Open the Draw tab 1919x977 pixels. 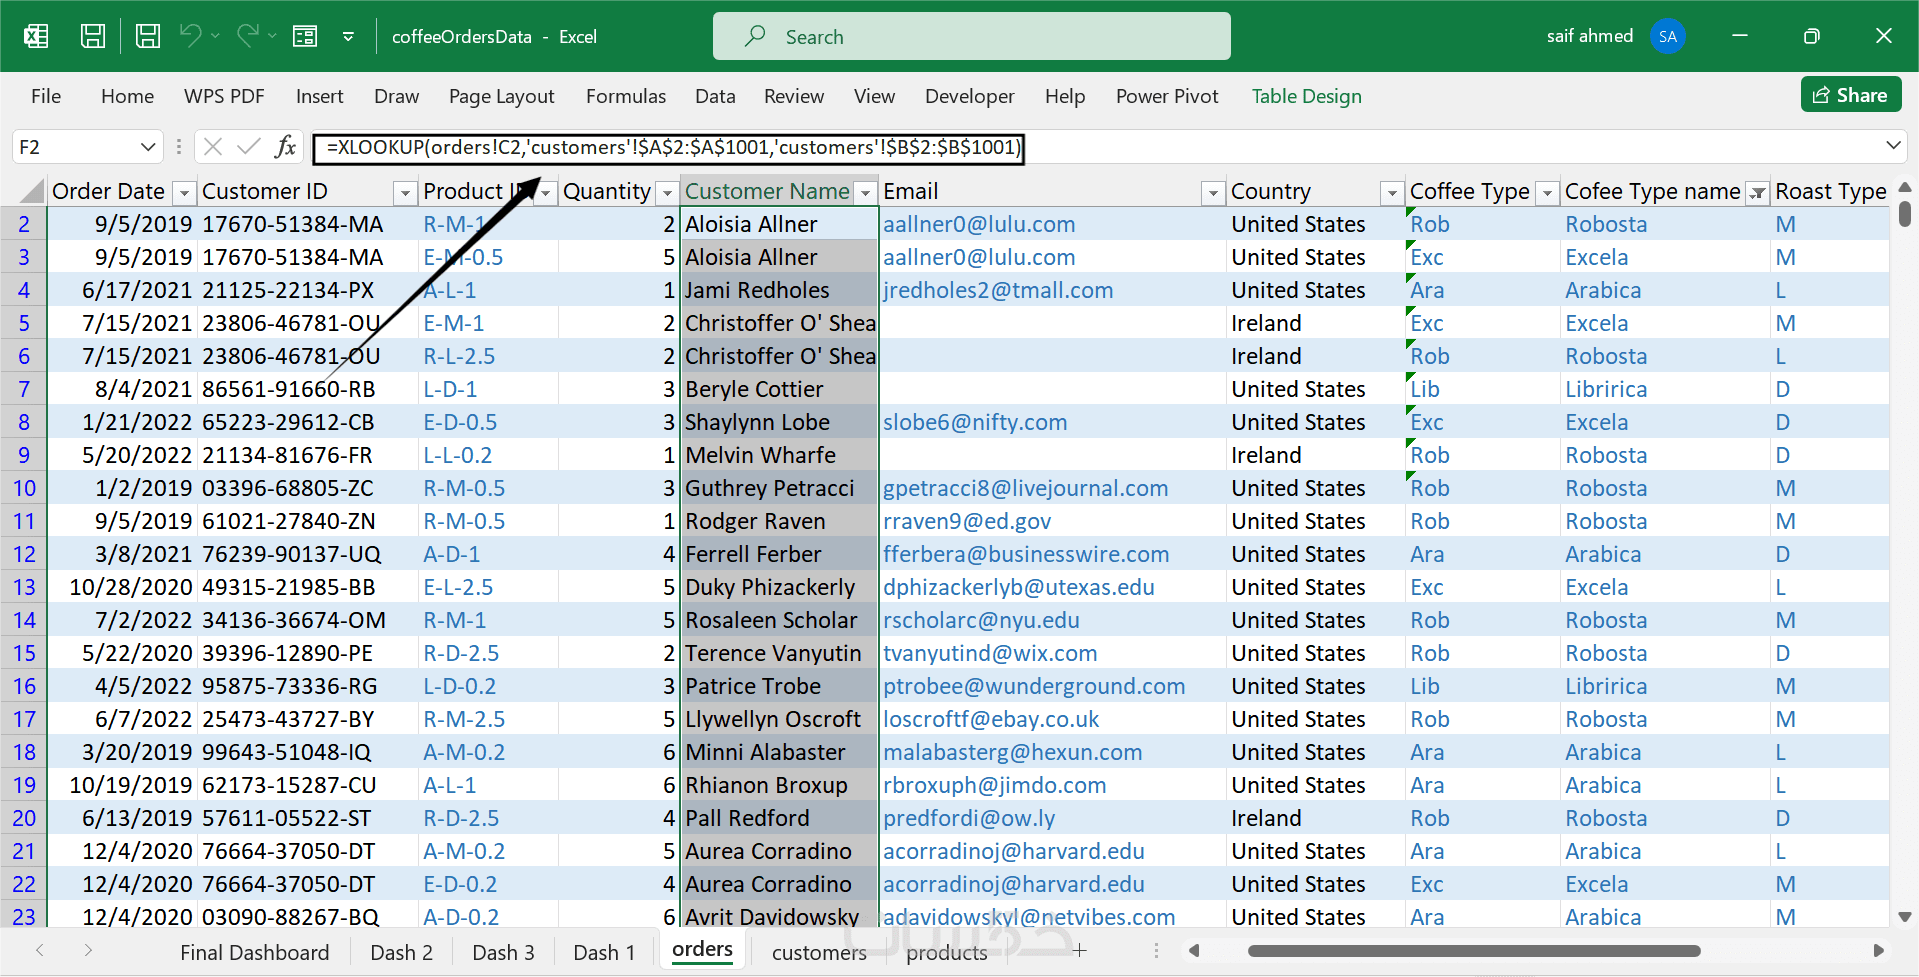pyautogui.click(x=396, y=96)
